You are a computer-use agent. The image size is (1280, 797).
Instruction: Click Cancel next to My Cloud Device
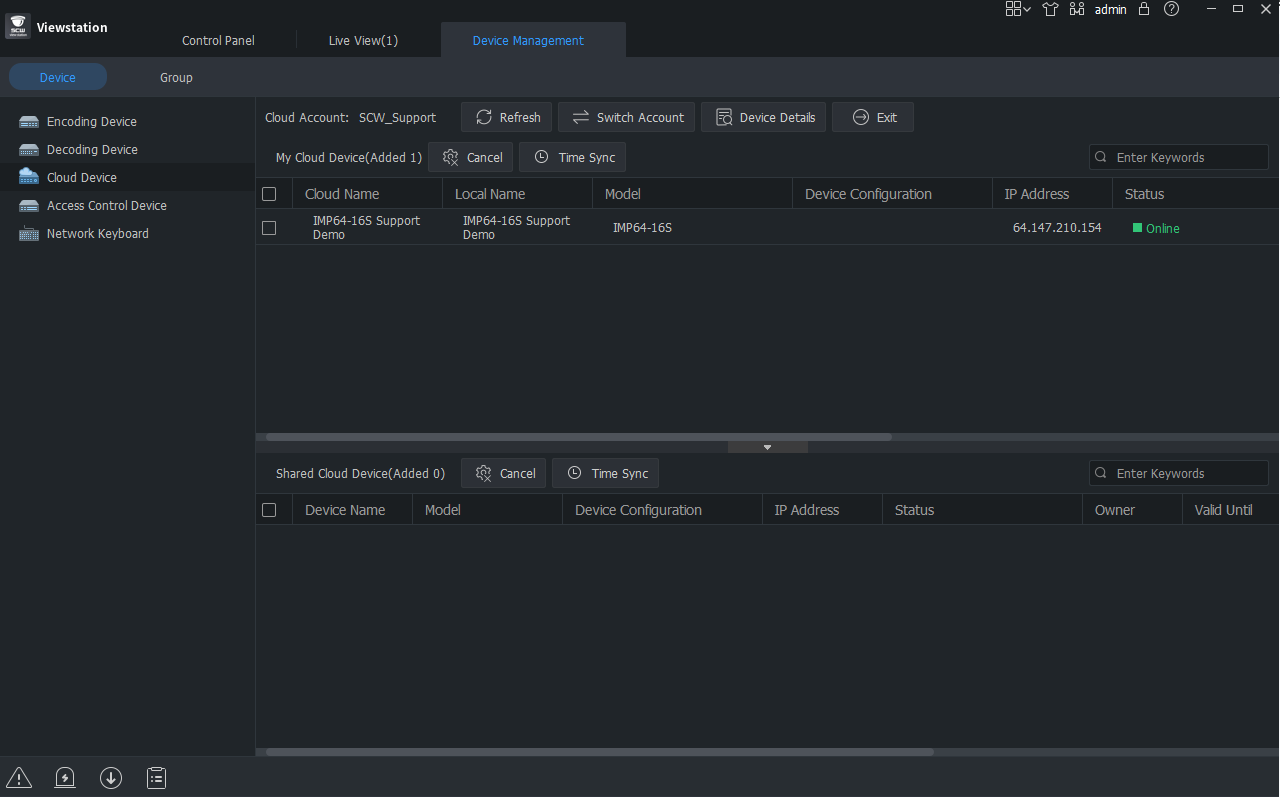click(x=471, y=157)
